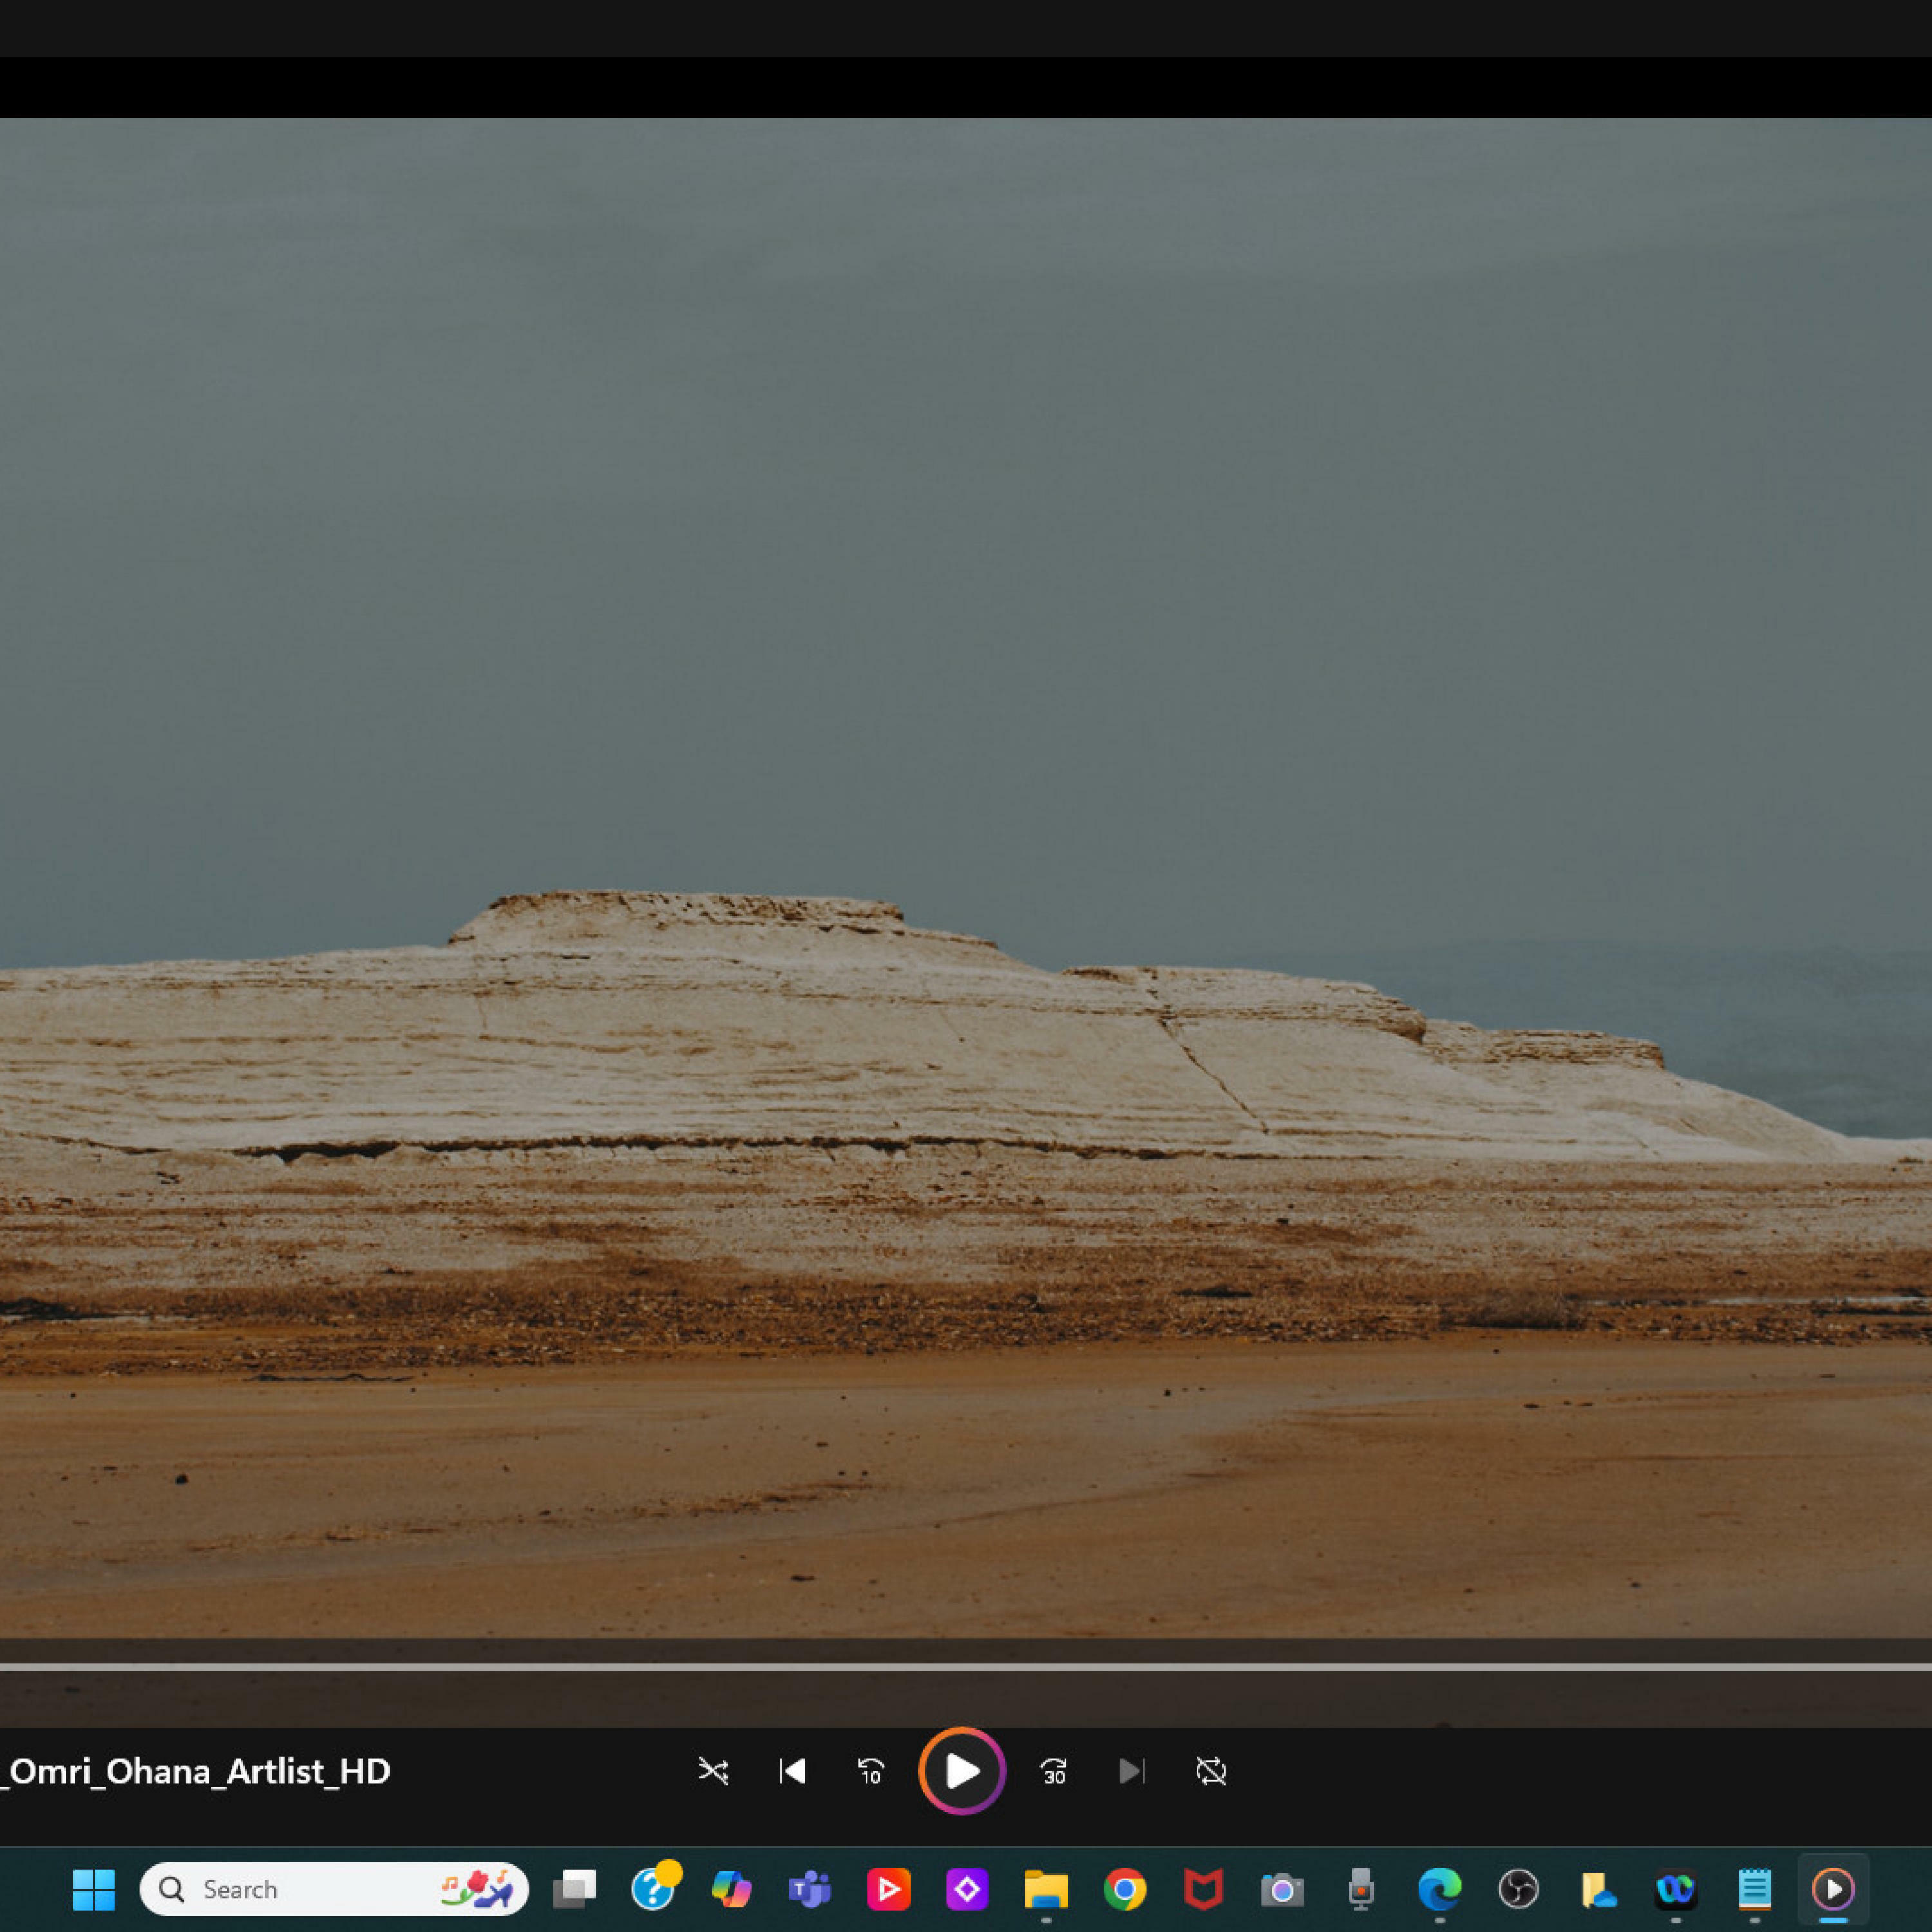This screenshot has width=1932, height=1932.
Task: Open Microsoft Teams from the taskbar
Action: tap(810, 1889)
